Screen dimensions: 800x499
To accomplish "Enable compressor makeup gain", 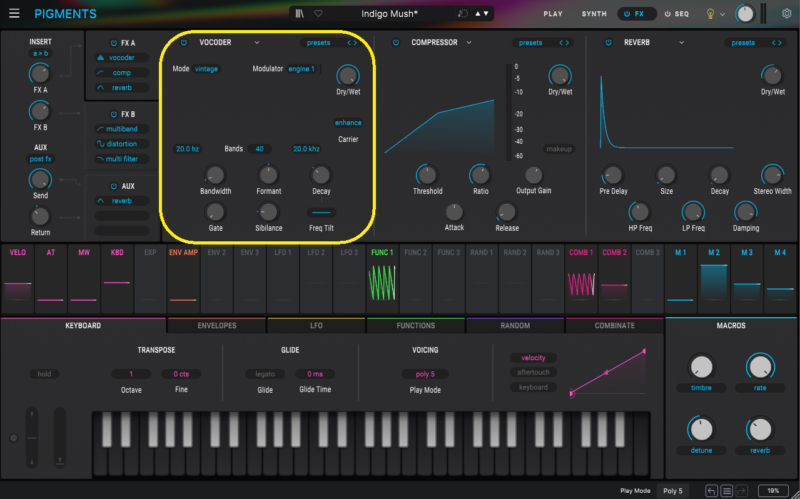I will (x=559, y=149).
